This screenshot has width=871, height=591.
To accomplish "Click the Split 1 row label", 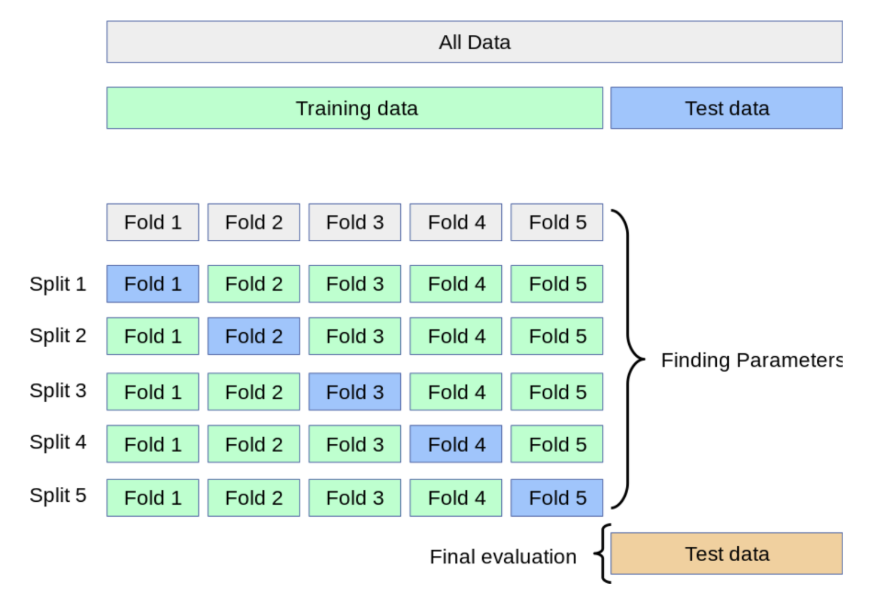I will tap(58, 284).
